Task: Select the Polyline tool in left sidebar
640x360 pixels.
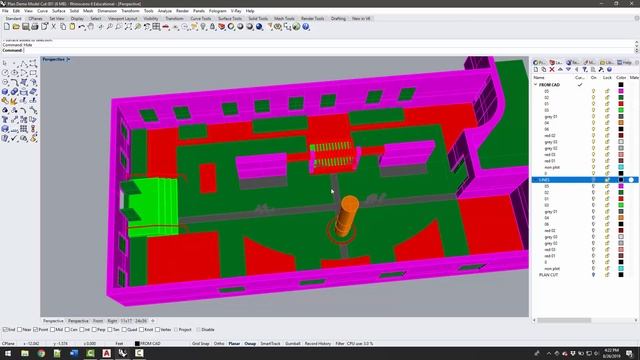Action: click(x=24, y=63)
